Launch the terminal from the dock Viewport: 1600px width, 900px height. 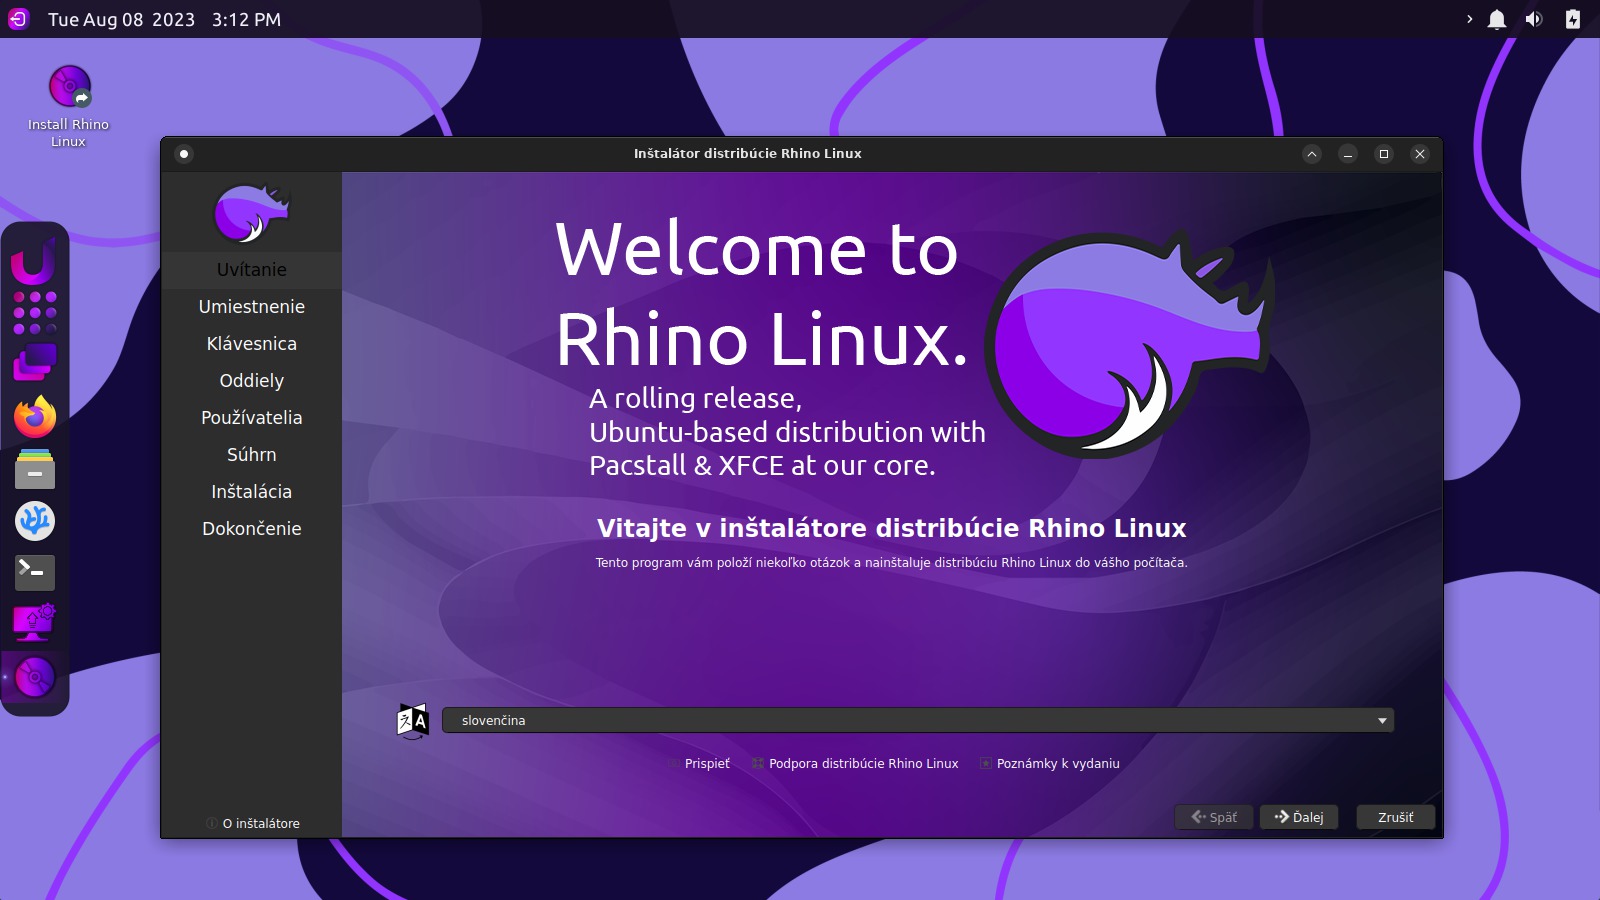pos(35,572)
